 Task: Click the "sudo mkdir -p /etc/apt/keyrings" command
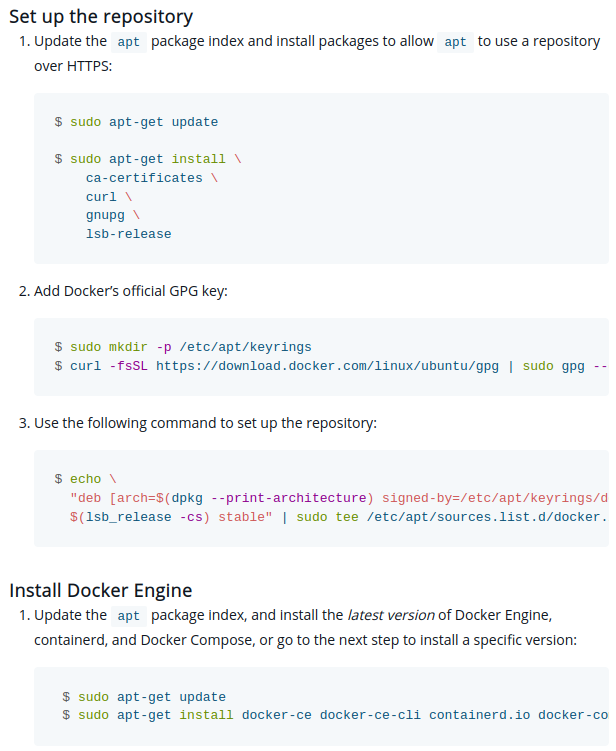coord(183,347)
